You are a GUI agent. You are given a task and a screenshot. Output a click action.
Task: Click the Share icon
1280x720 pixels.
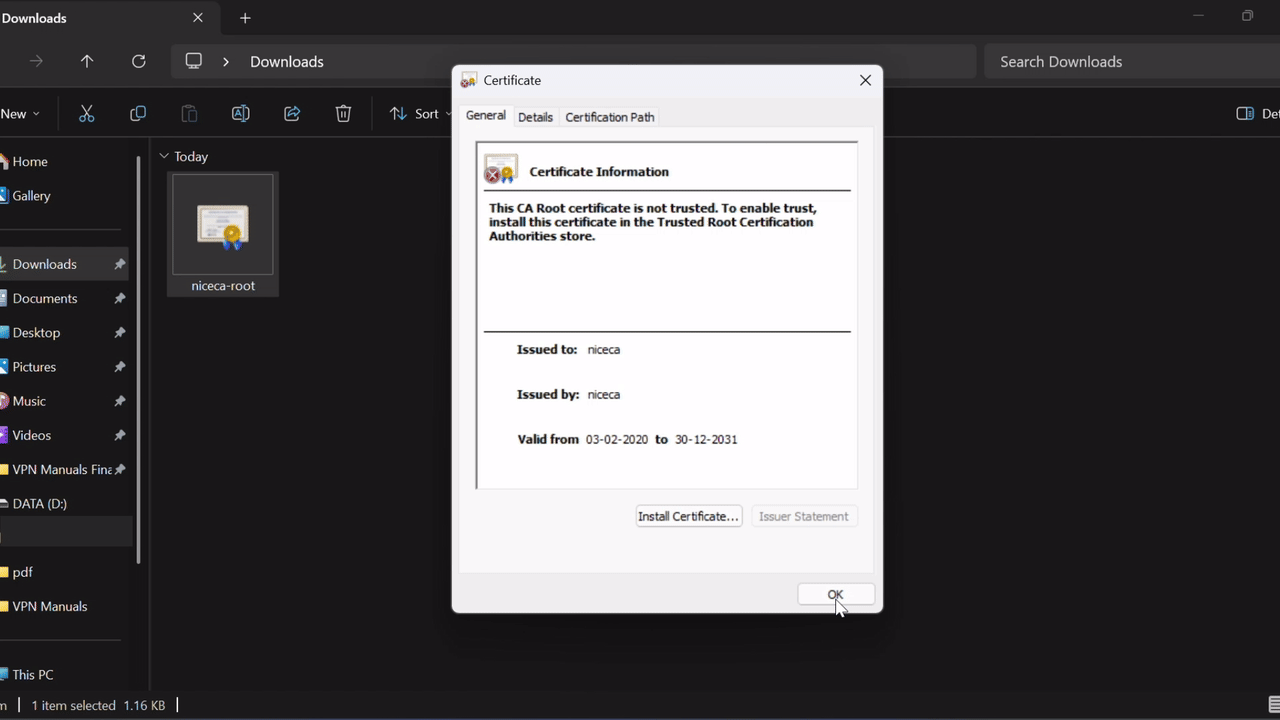[x=291, y=113]
